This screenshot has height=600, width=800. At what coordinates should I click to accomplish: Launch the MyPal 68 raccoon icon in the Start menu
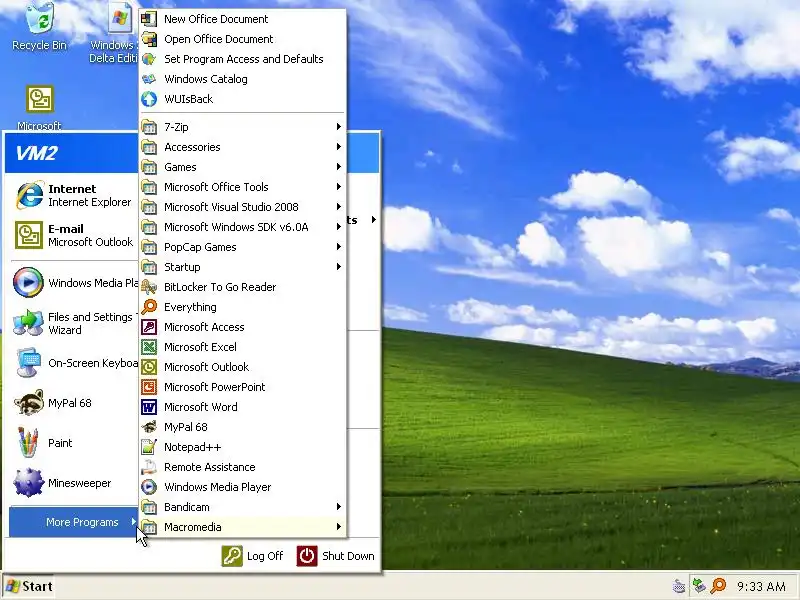pyautogui.click(x=29, y=403)
